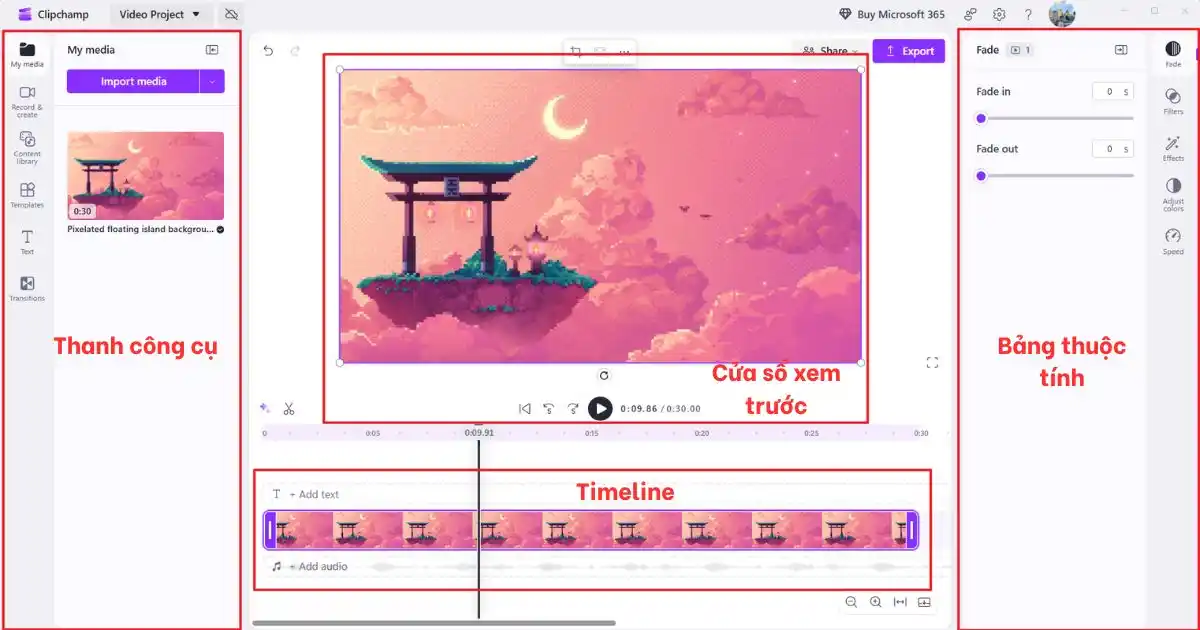Open the settings gear icon

(999, 14)
